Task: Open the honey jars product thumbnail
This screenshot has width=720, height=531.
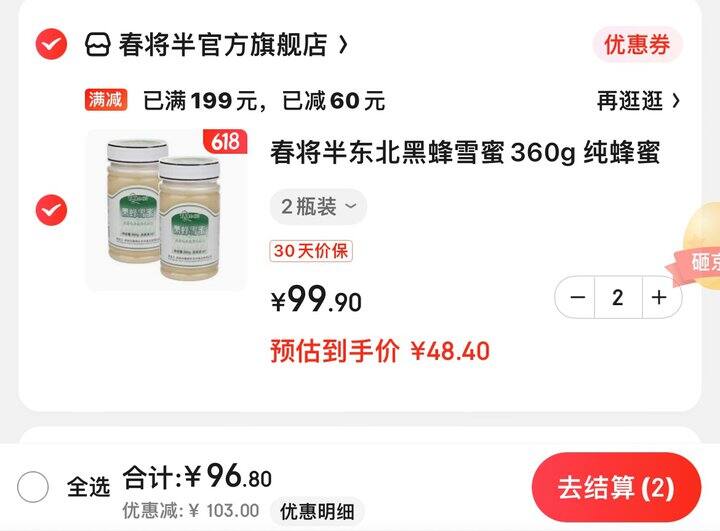Action: click(x=167, y=210)
